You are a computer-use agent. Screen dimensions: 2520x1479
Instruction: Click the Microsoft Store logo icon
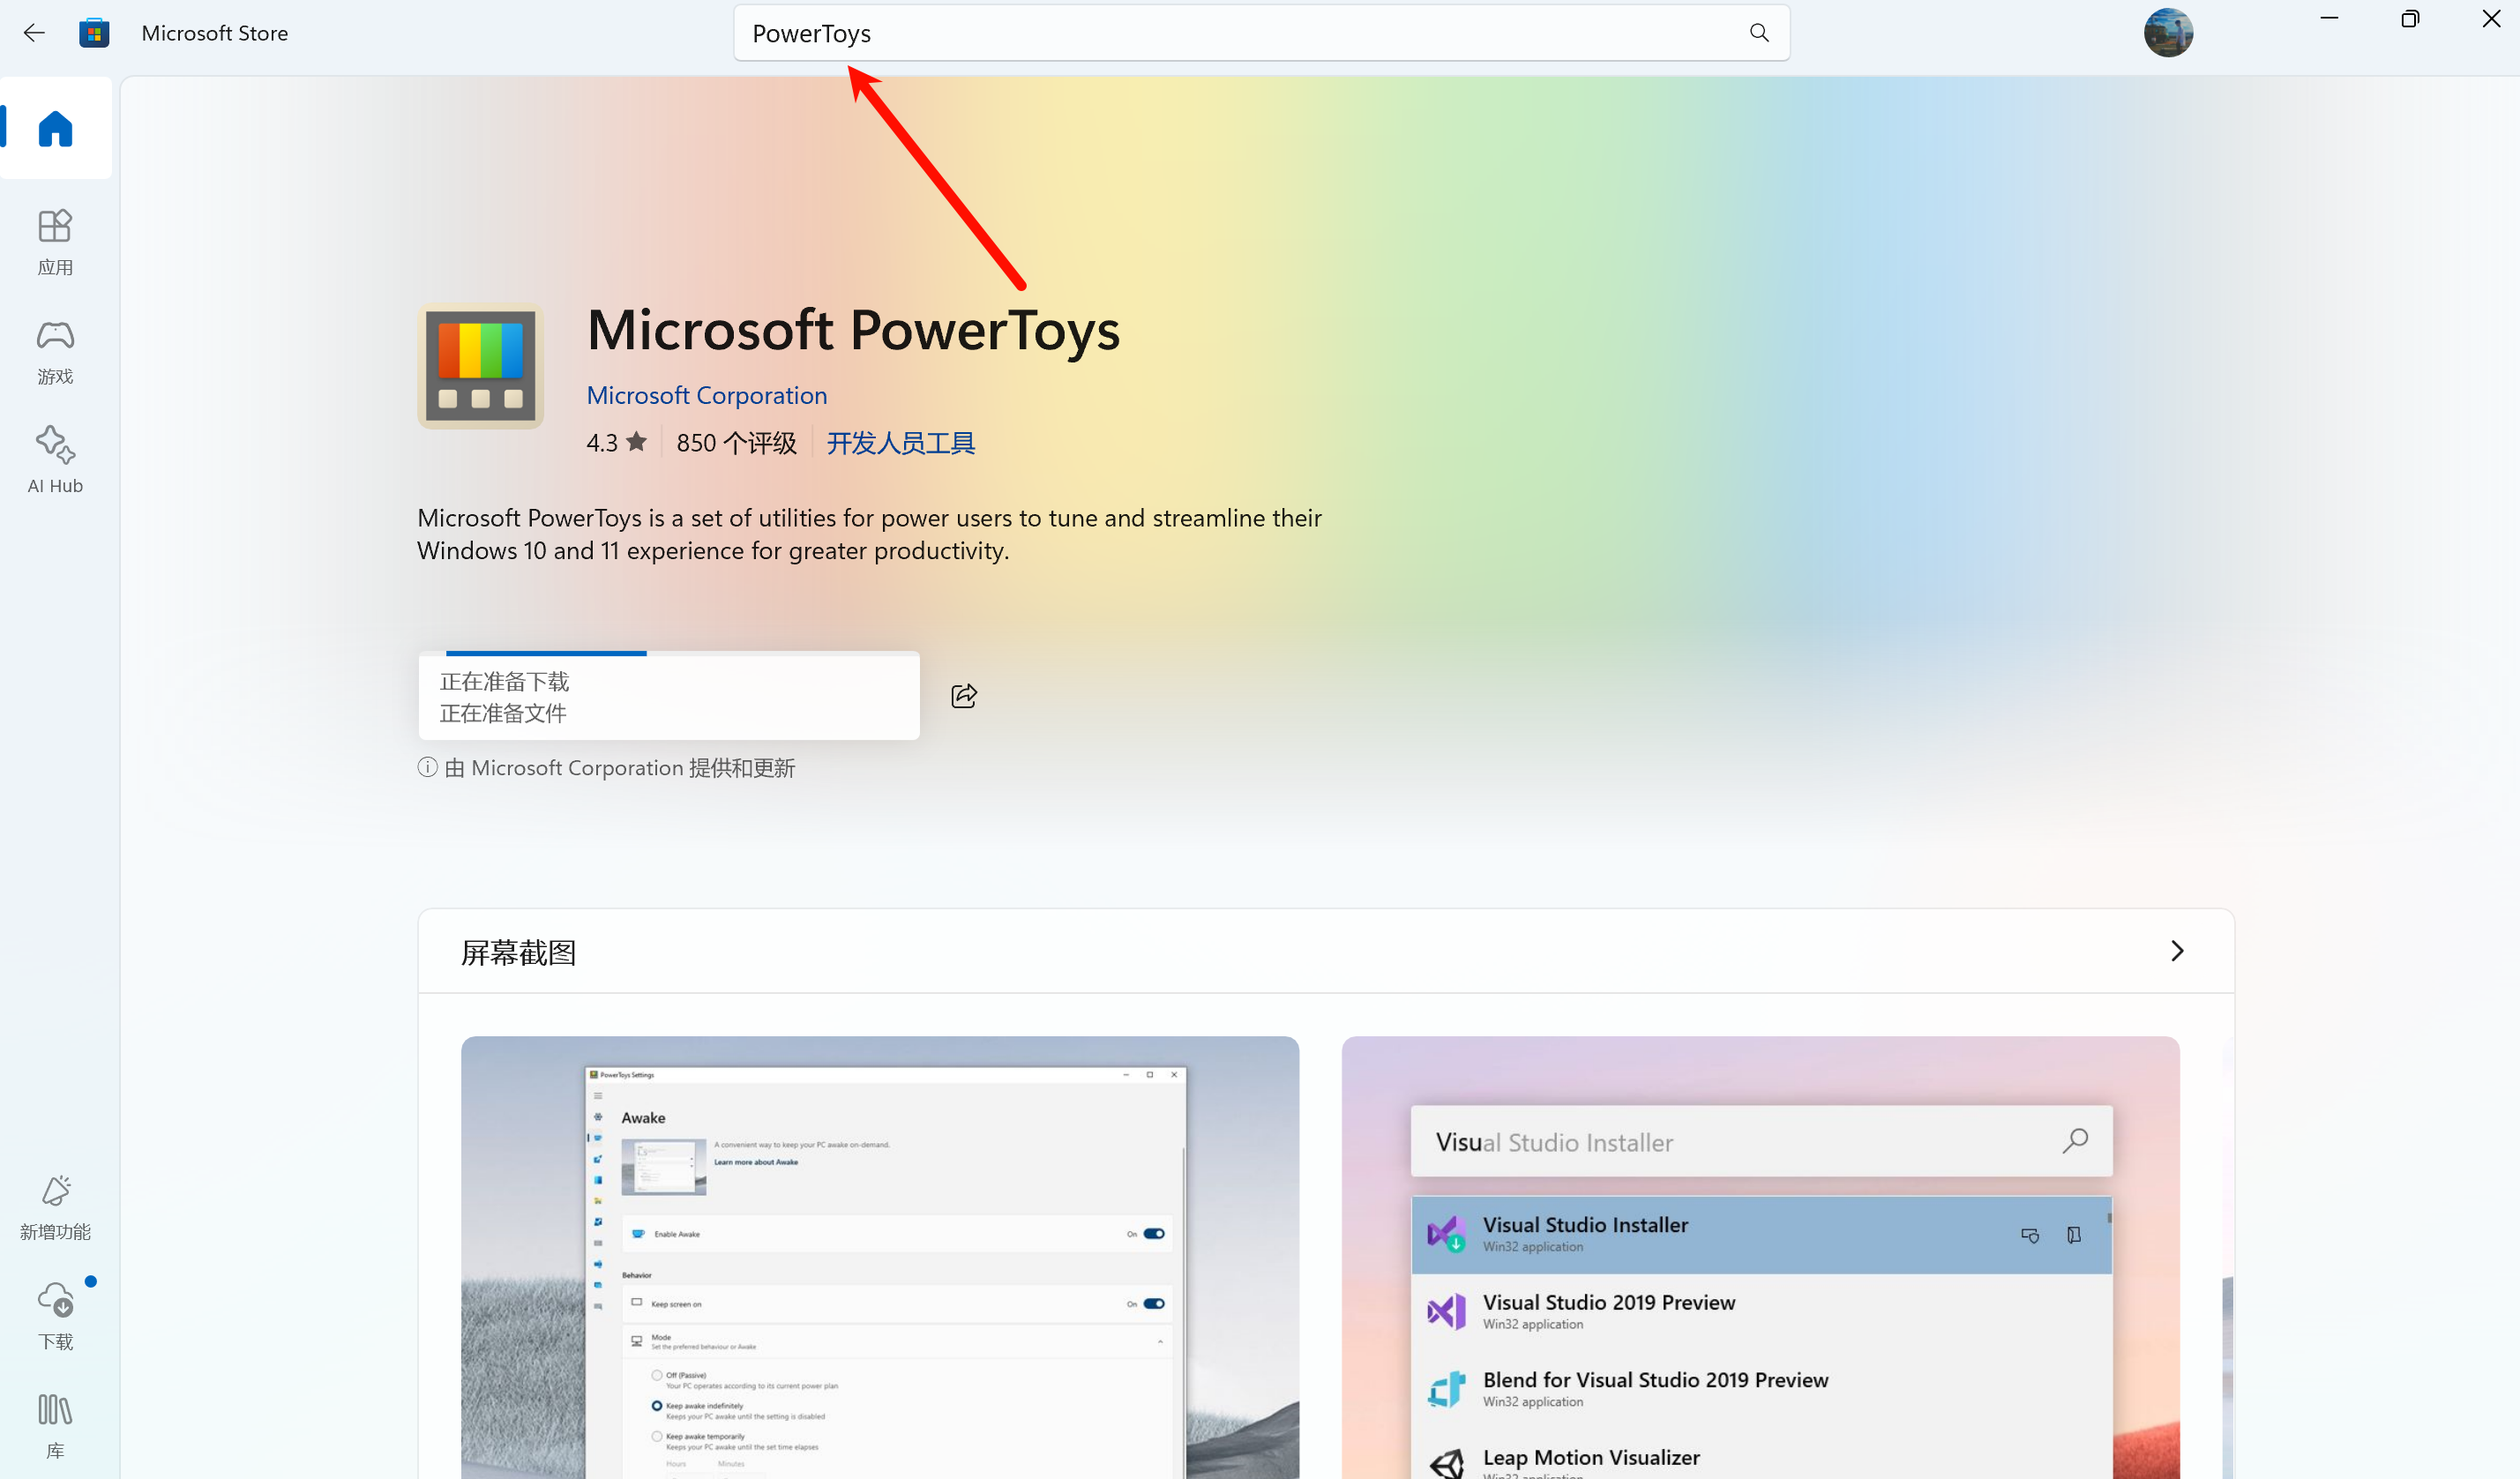(94, 33)
